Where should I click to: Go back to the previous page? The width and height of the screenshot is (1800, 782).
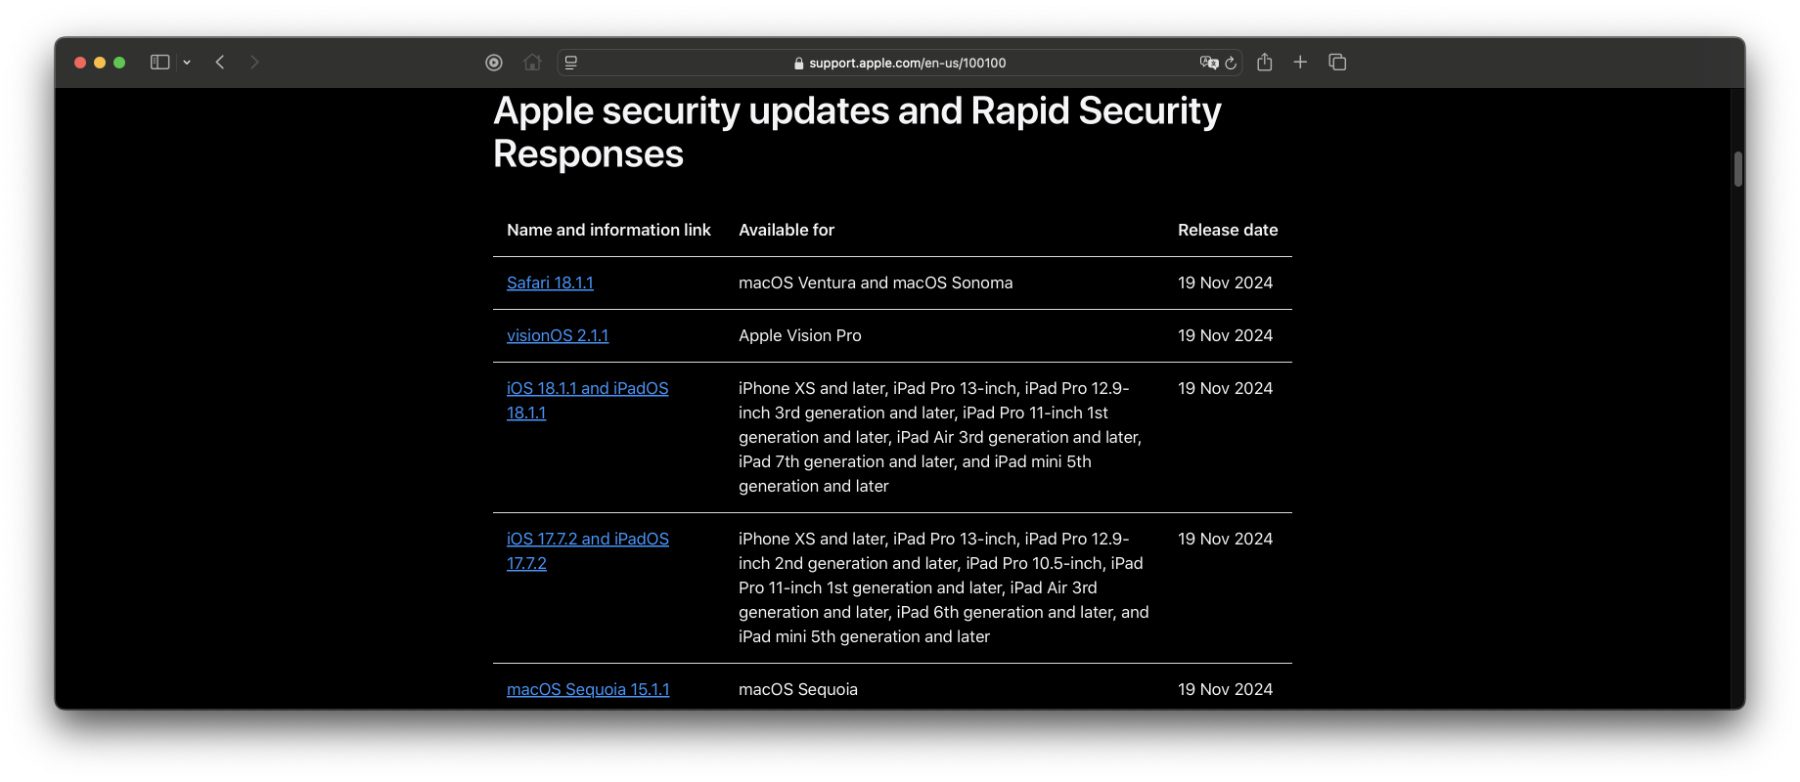220,62
